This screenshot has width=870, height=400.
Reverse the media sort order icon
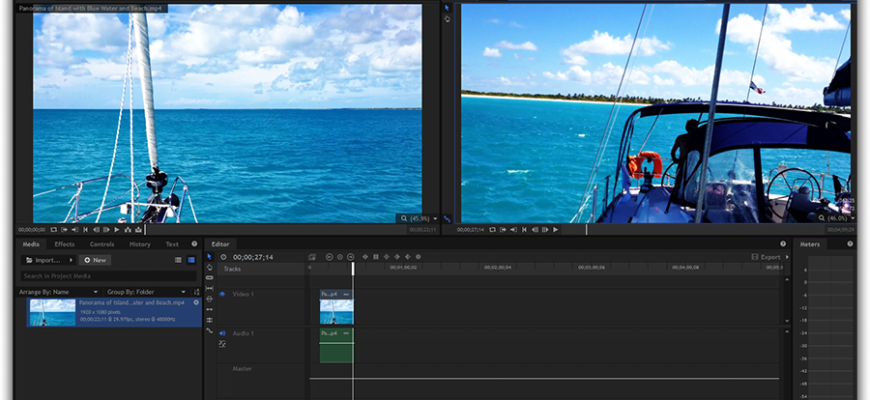pyautogui.click(x=196, y=292)
